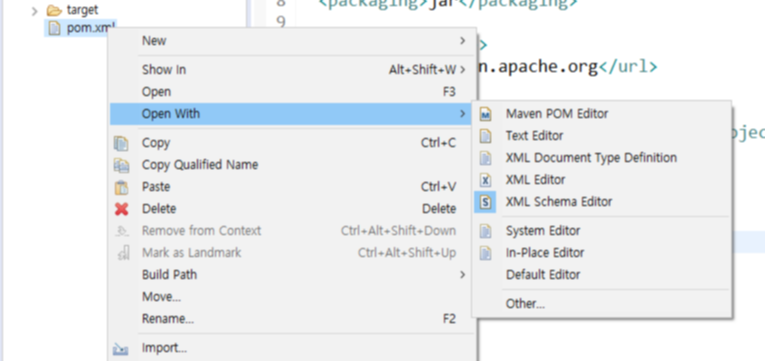765x361 pixels.
Task: Open with System Editor
Action: pyautogui.click(x=602, y=230)
